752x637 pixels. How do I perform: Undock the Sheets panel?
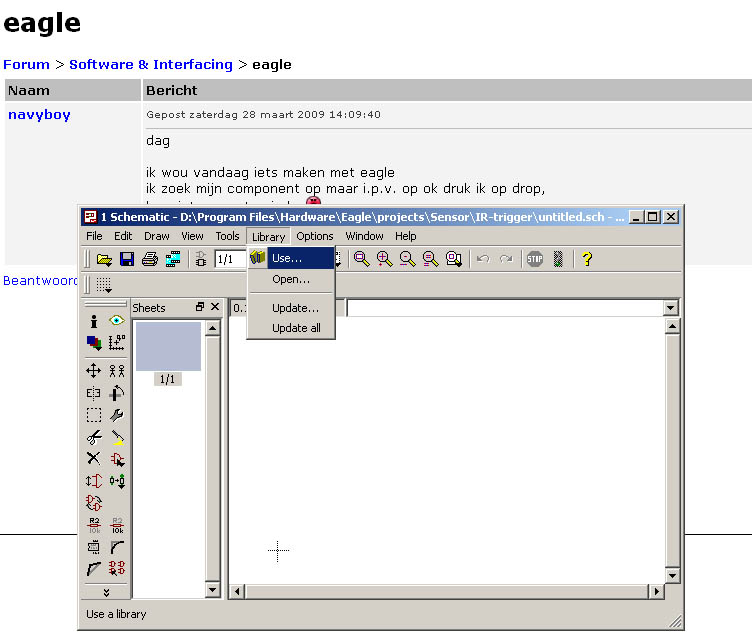click(x=199, y=307)
